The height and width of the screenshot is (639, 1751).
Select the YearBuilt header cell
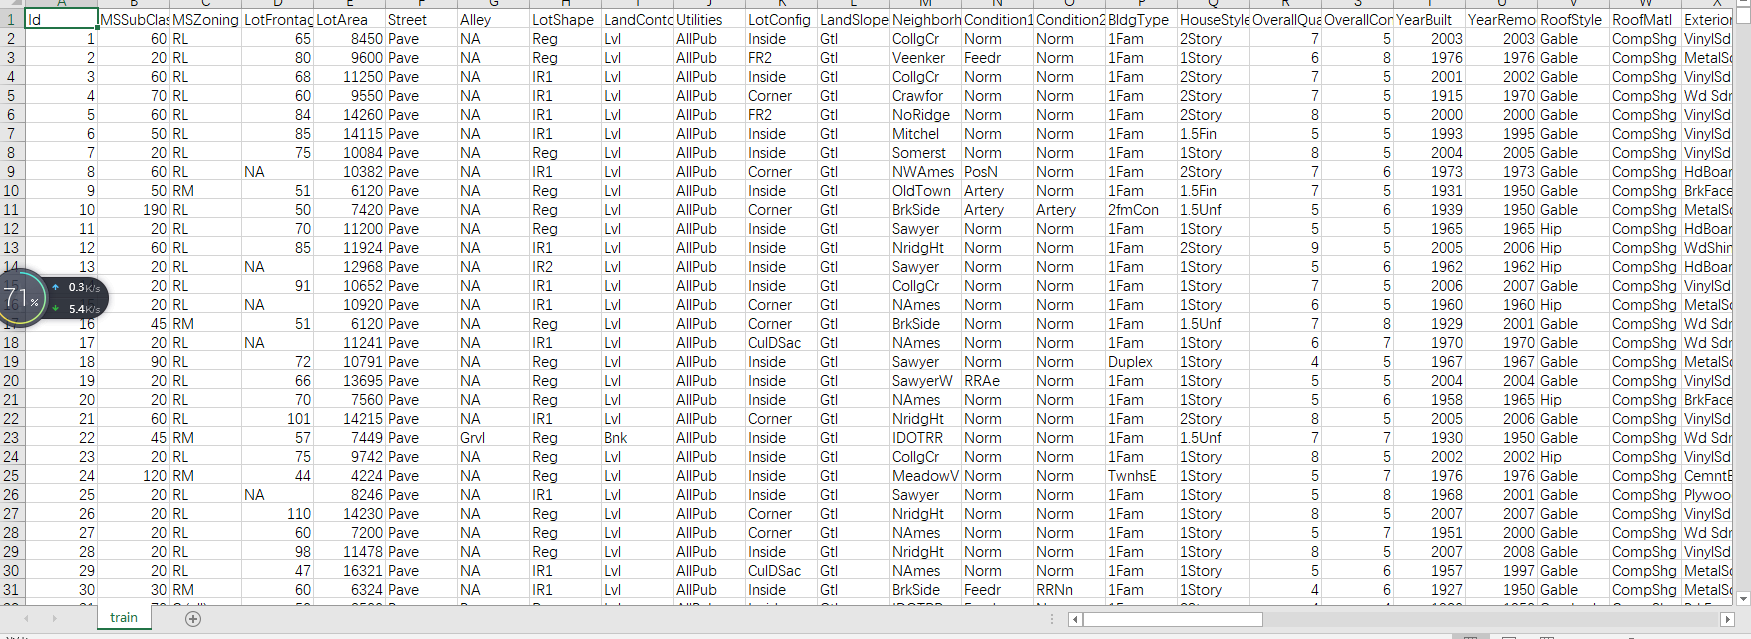[1429, 19]
